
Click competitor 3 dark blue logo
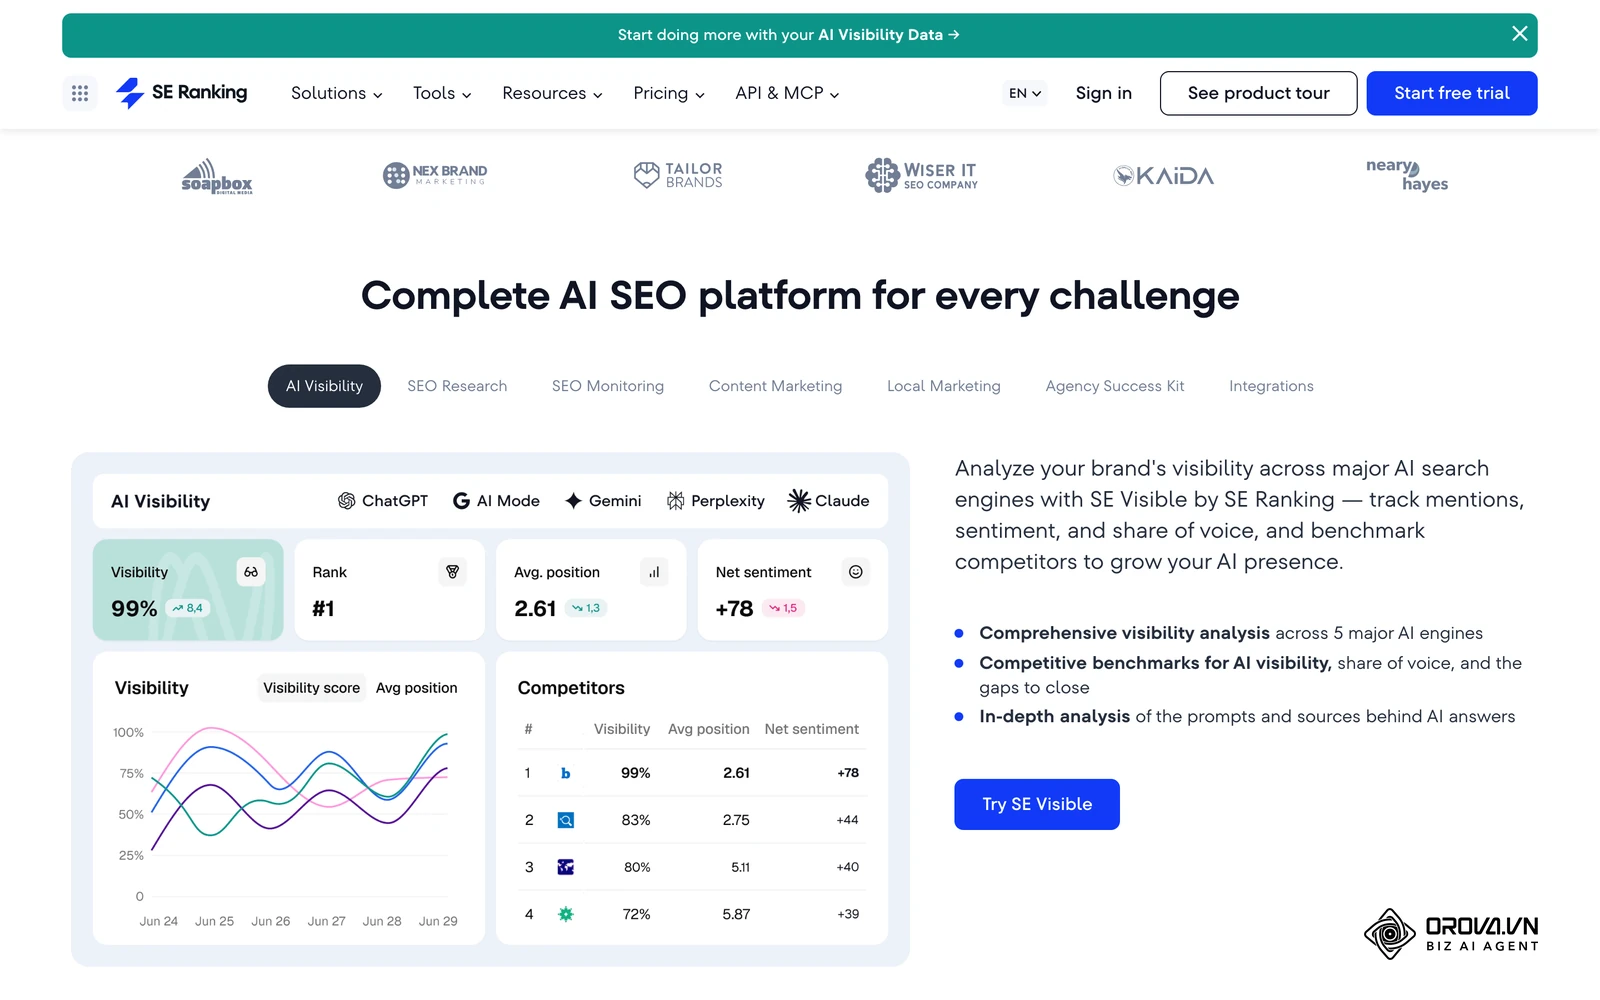coord(566,867)
